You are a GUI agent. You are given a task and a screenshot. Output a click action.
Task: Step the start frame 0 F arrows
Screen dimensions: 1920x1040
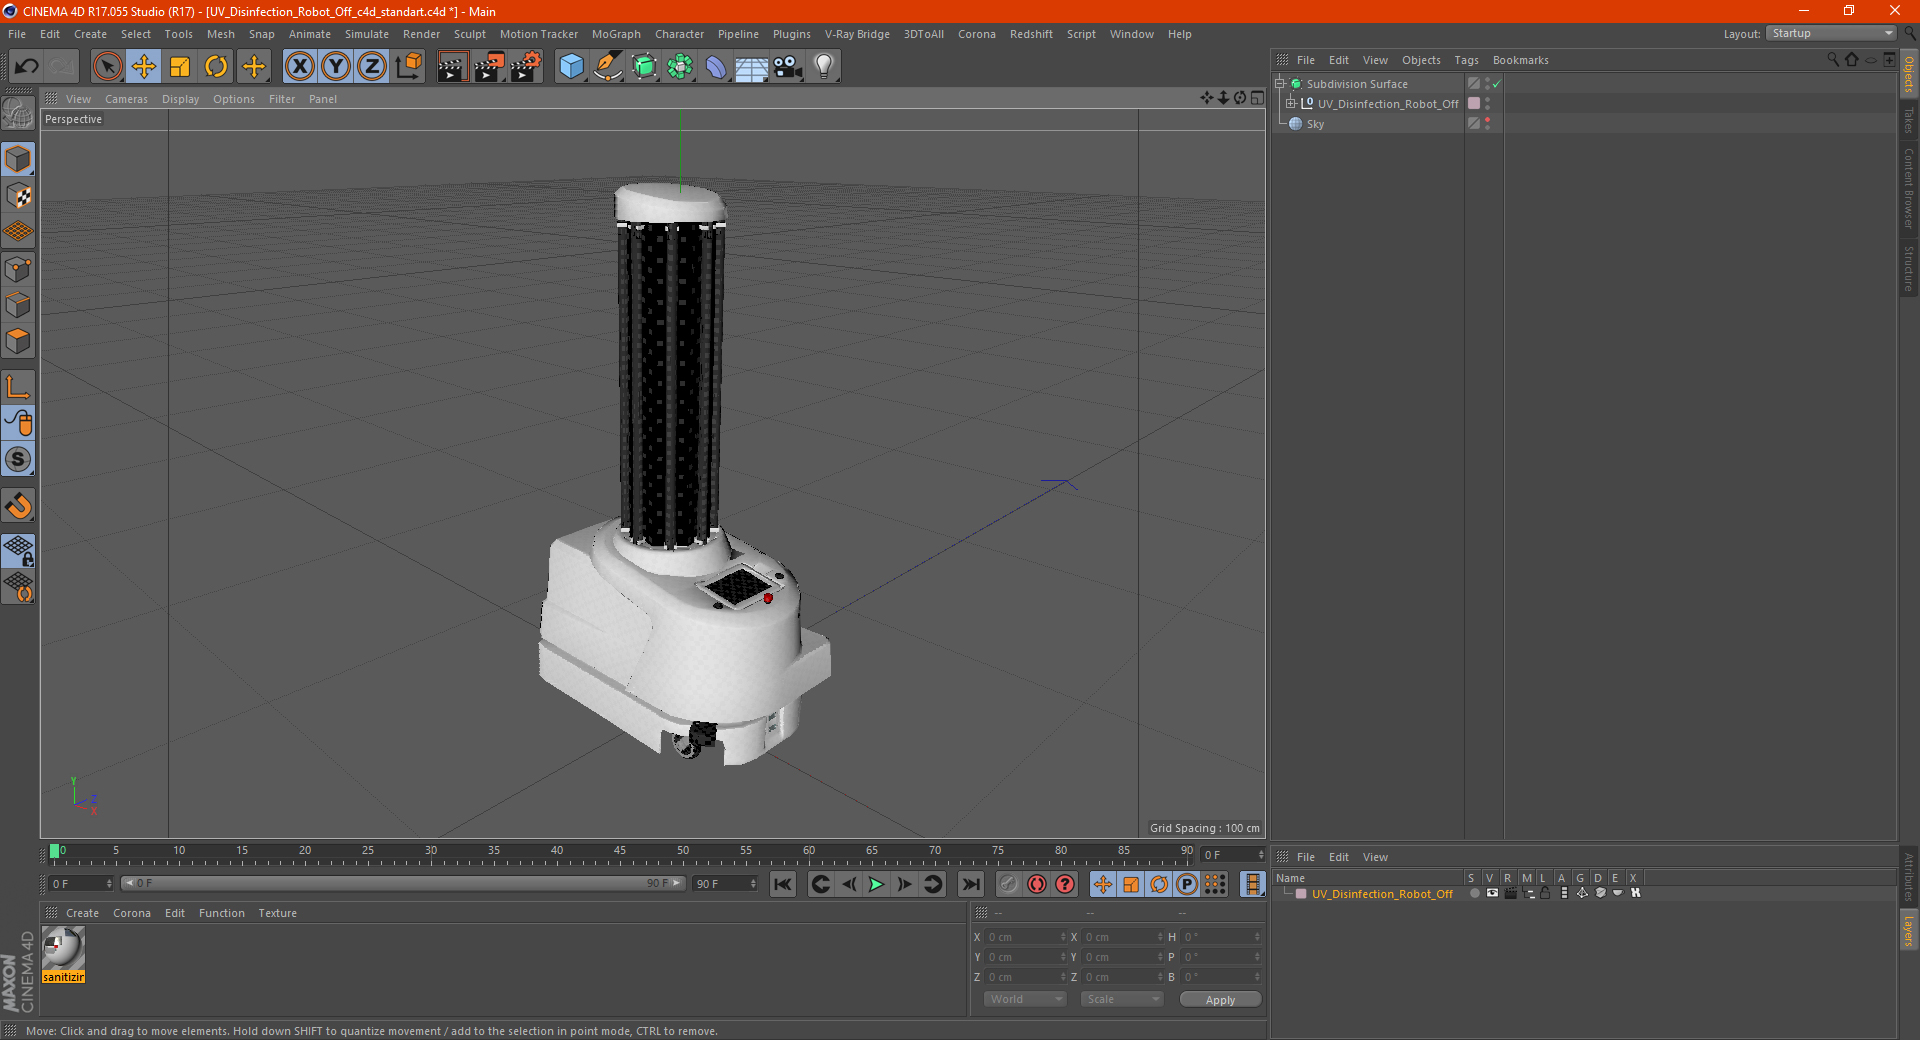click(109, 884)
